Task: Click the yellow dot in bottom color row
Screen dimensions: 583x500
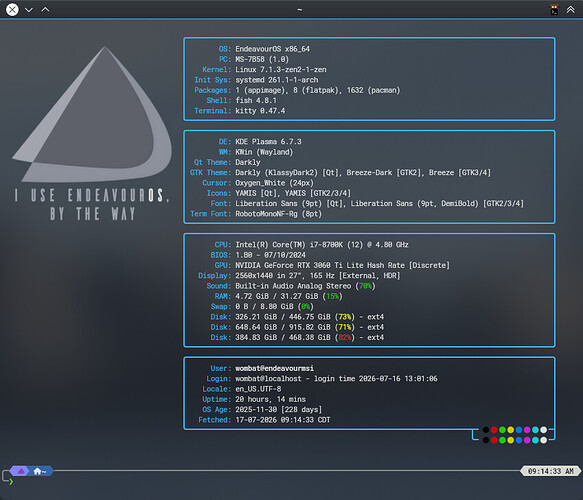Action: coord(510,440)
